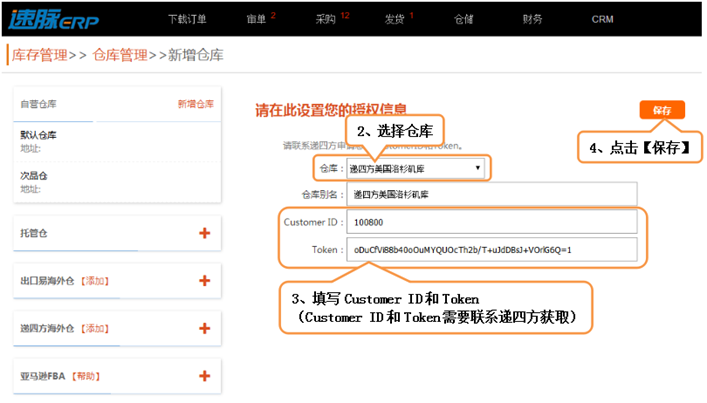Screen dimensions: 707x403
Task: Click the plus icon beside 出口易海外仓
Action: click(x=204, y=281)
